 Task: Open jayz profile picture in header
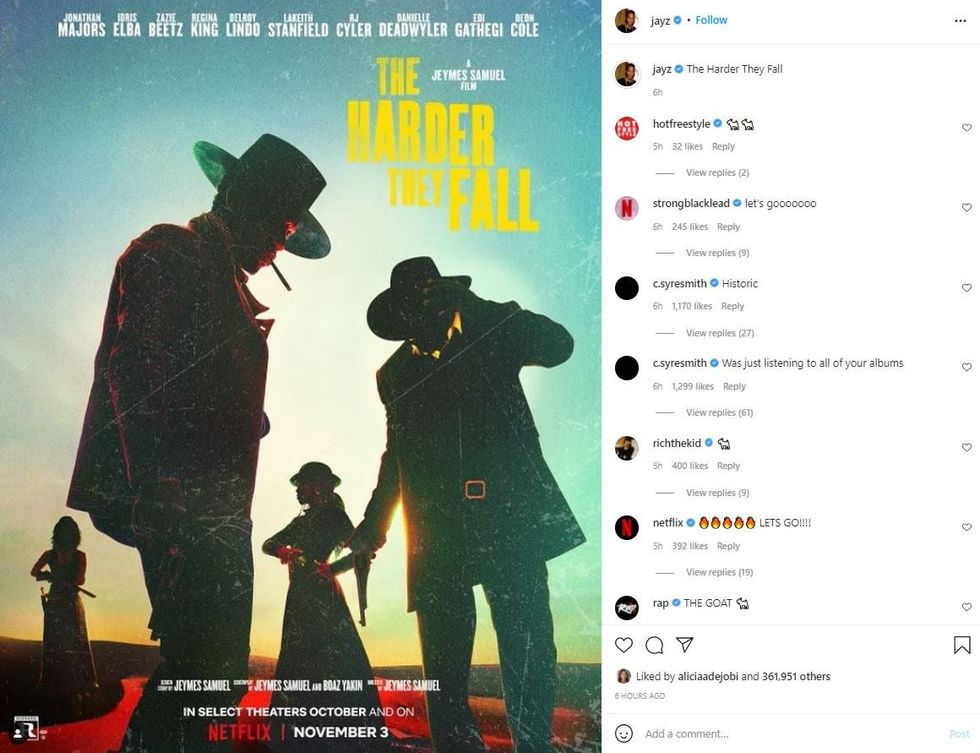tap(627, 21)
